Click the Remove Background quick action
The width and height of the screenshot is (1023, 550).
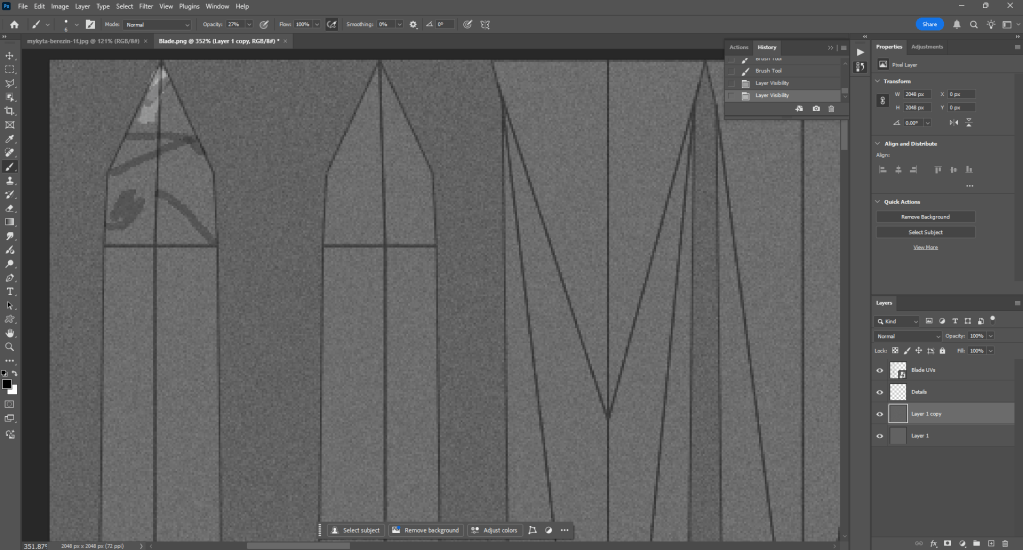coord(925,217)
